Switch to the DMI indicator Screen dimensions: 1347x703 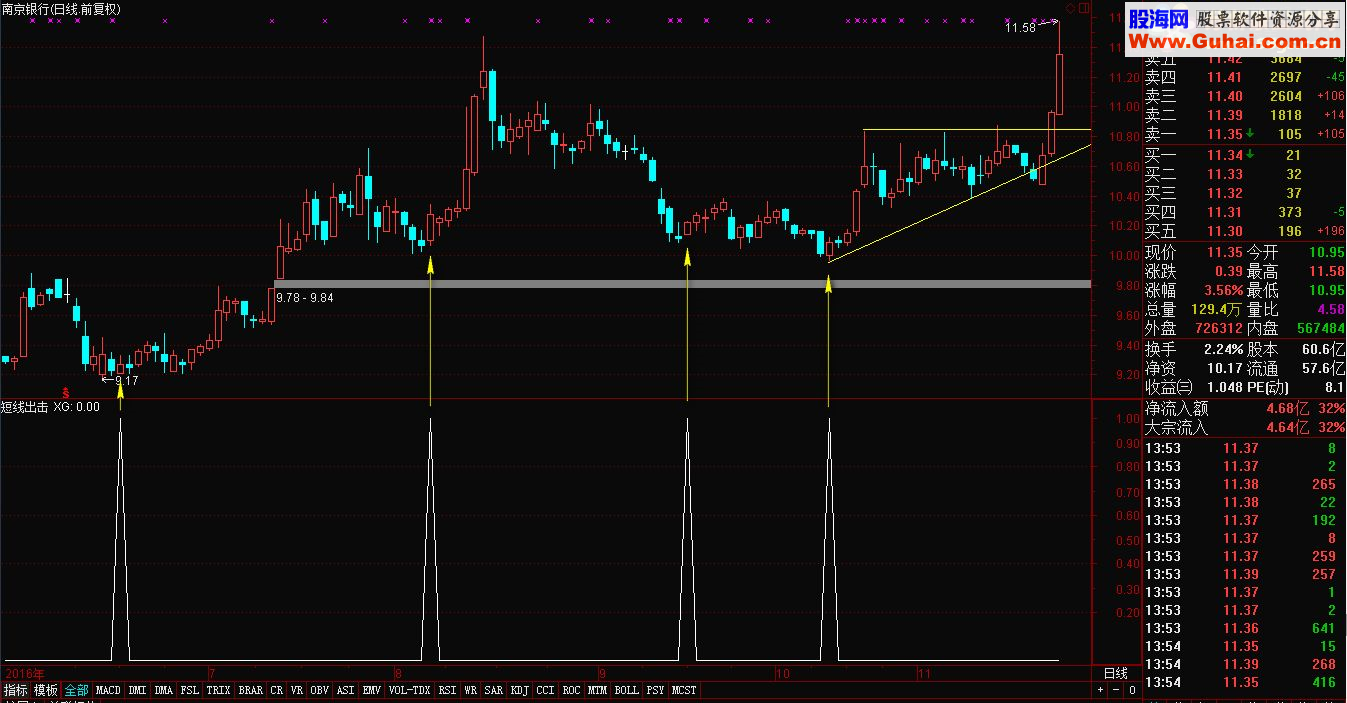pyautogui.click(x=137, y=690)
